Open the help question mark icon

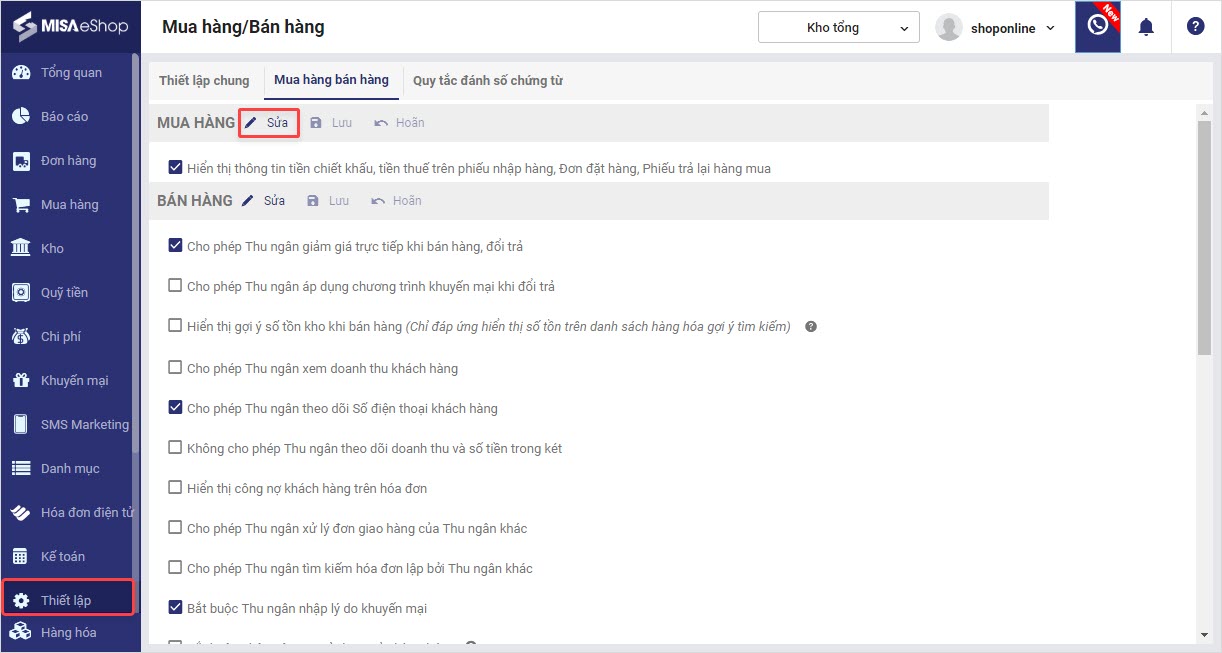point(1195,27)
